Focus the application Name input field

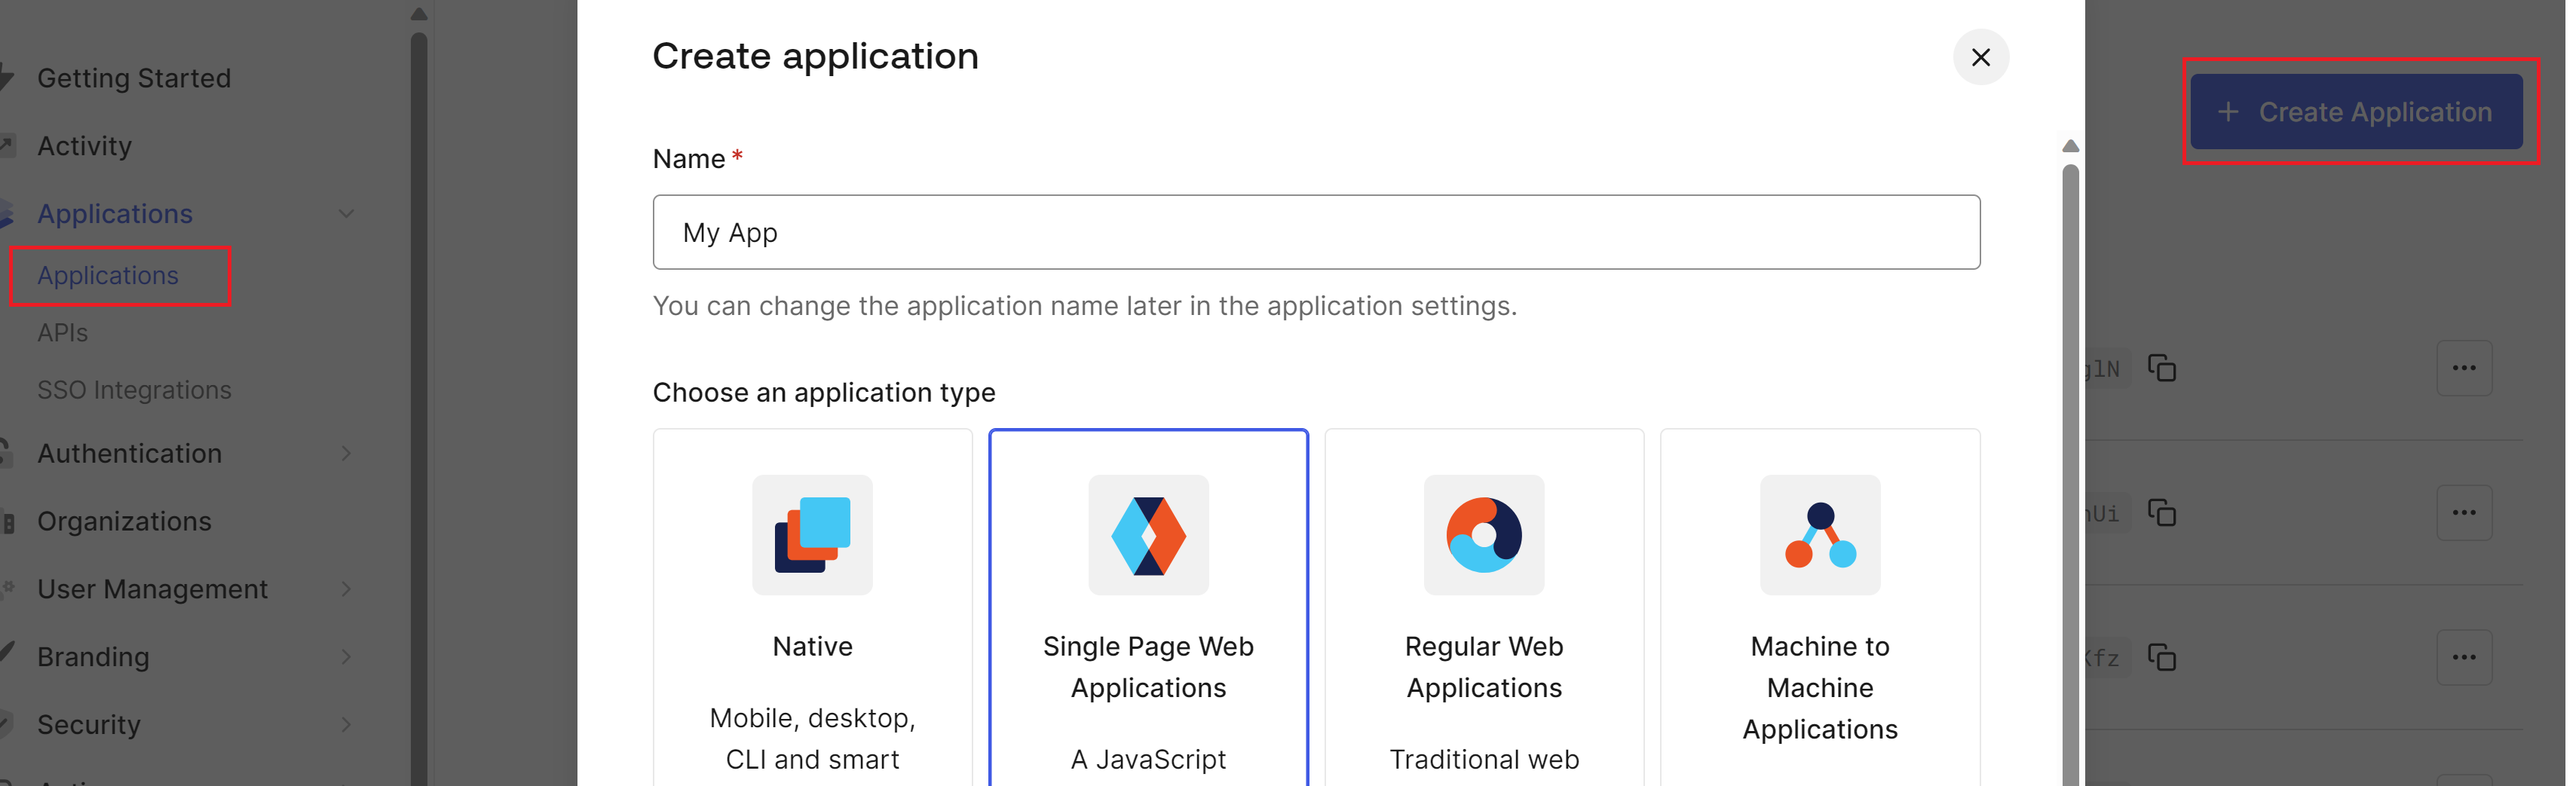coord(1315,232)
